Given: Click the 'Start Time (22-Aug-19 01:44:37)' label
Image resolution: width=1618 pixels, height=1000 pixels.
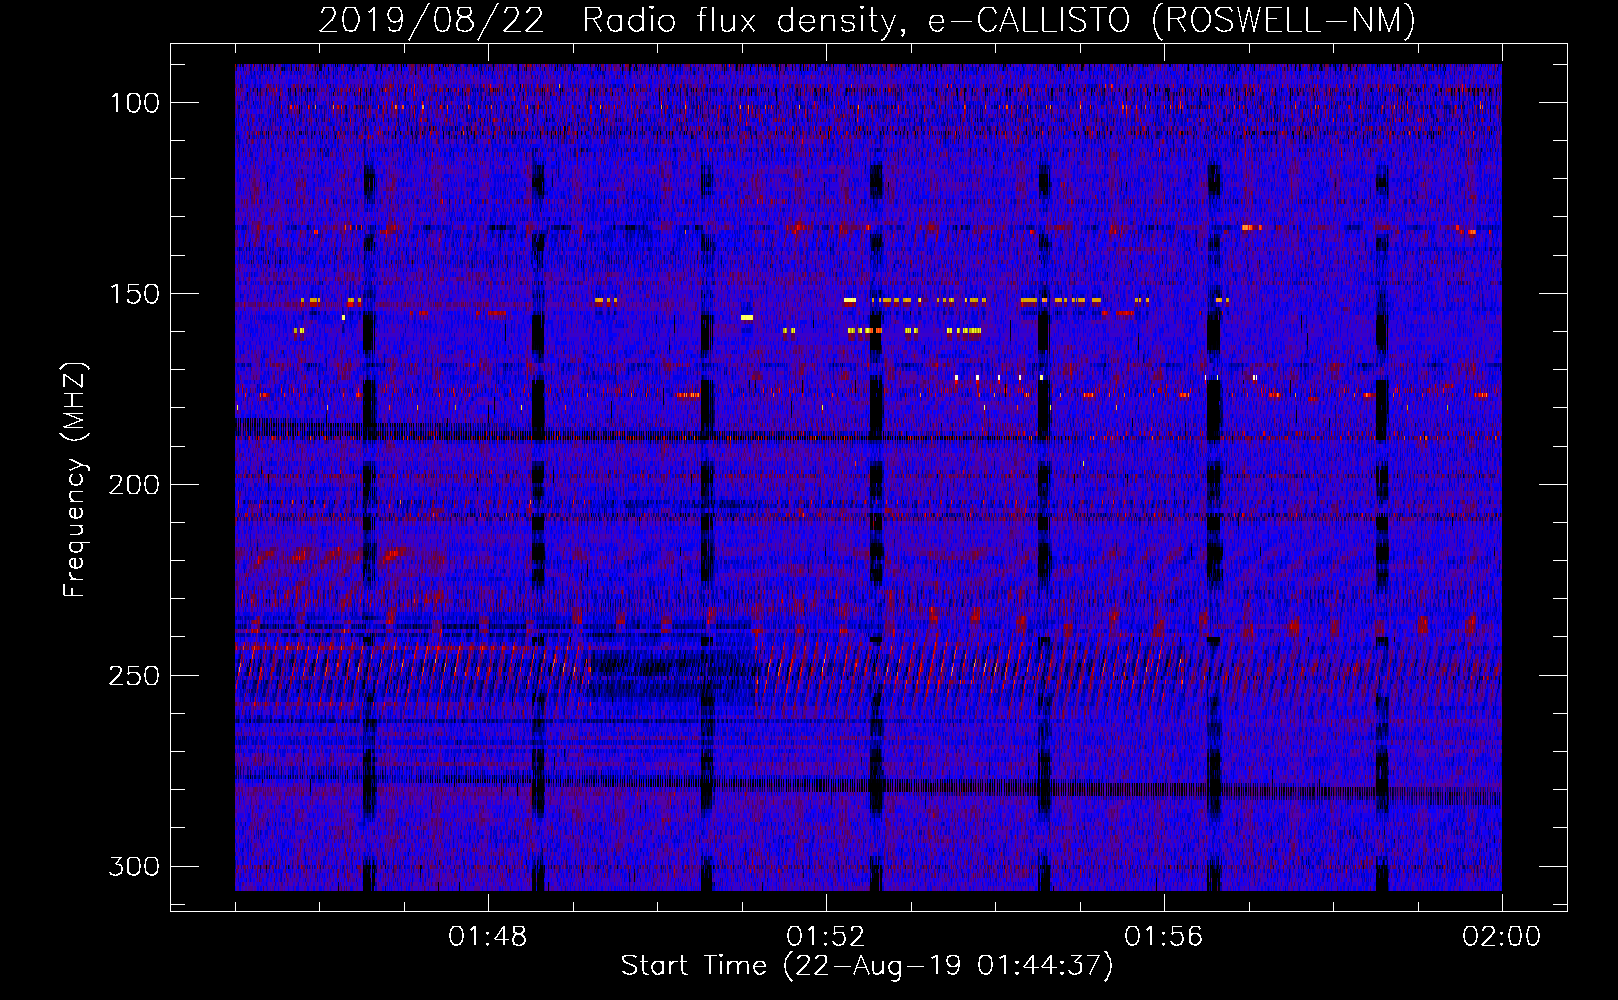Looking at the screenshot, I should [x=867, y=966].
